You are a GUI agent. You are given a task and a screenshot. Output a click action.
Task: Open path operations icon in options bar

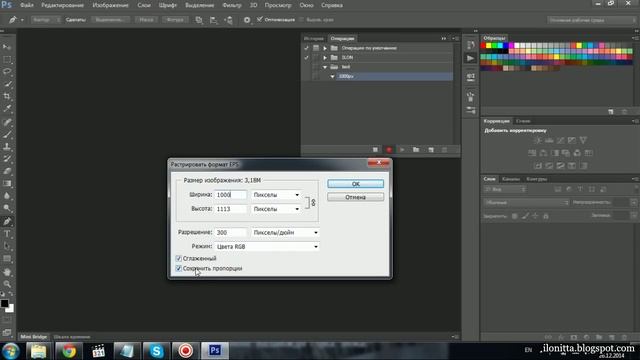point(199,20)
